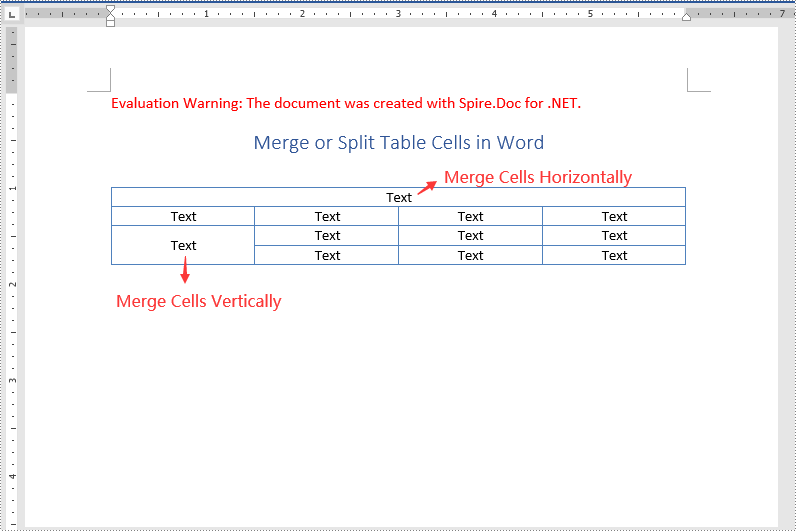Click third row, fourth column 'Text' cell
The width and height of the screenshot is (796, 531).
614,236
